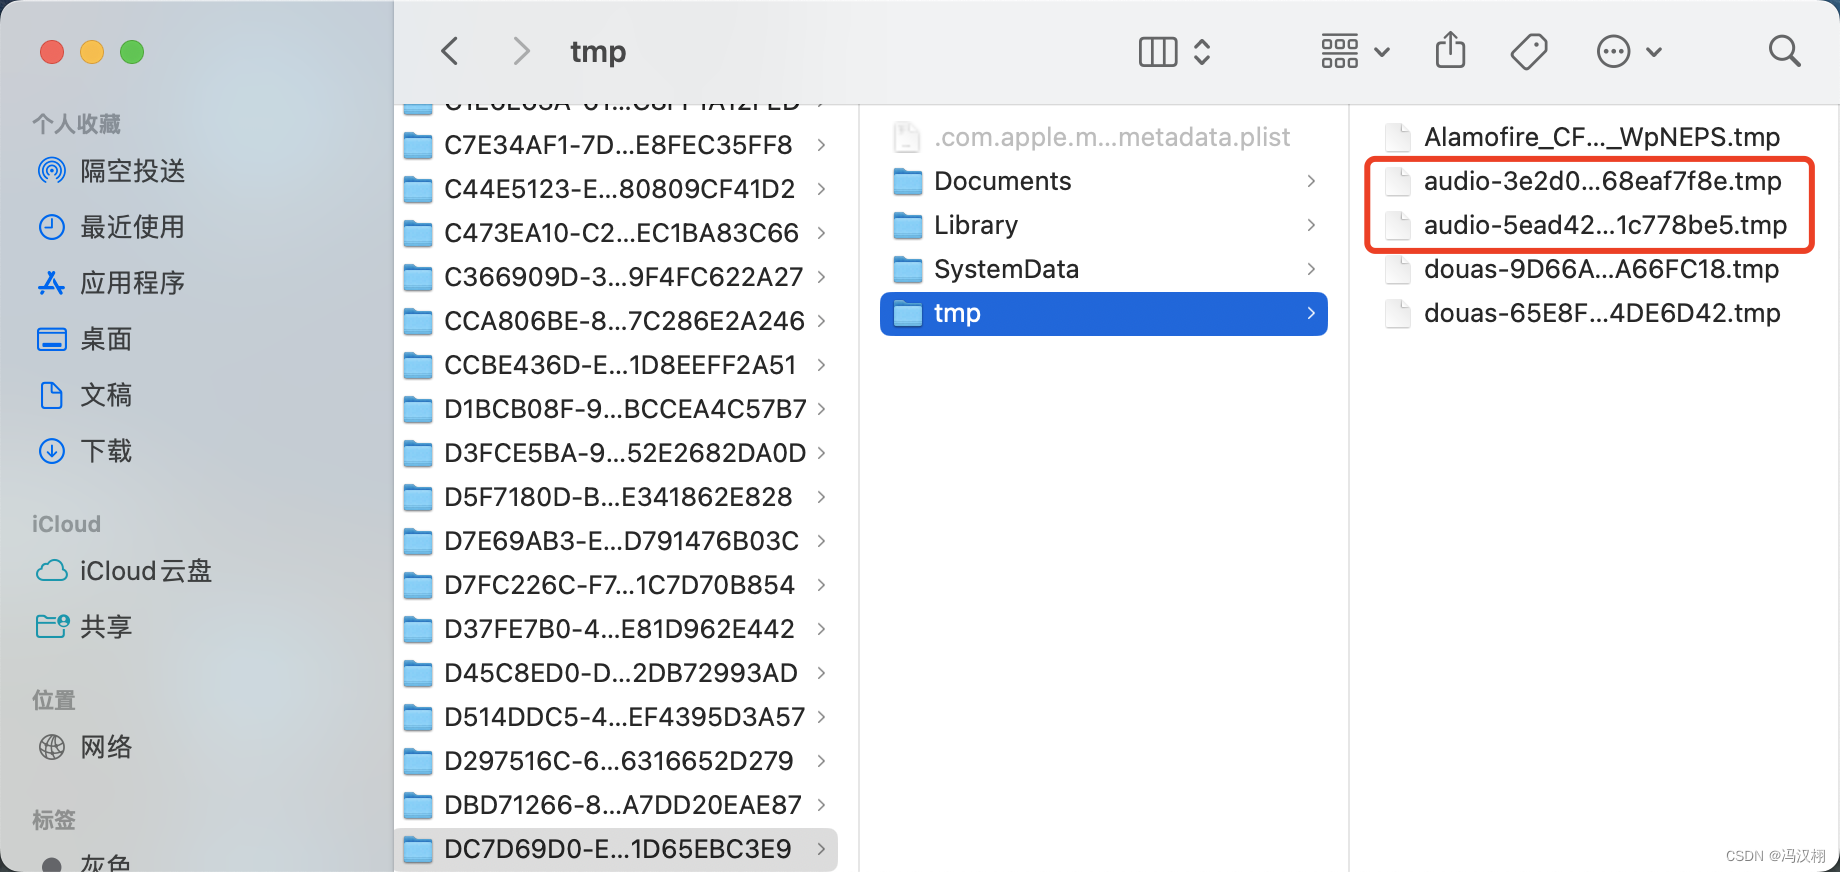
Task: Click the Search magnifier icon
Action: (x=1784, y=51)
